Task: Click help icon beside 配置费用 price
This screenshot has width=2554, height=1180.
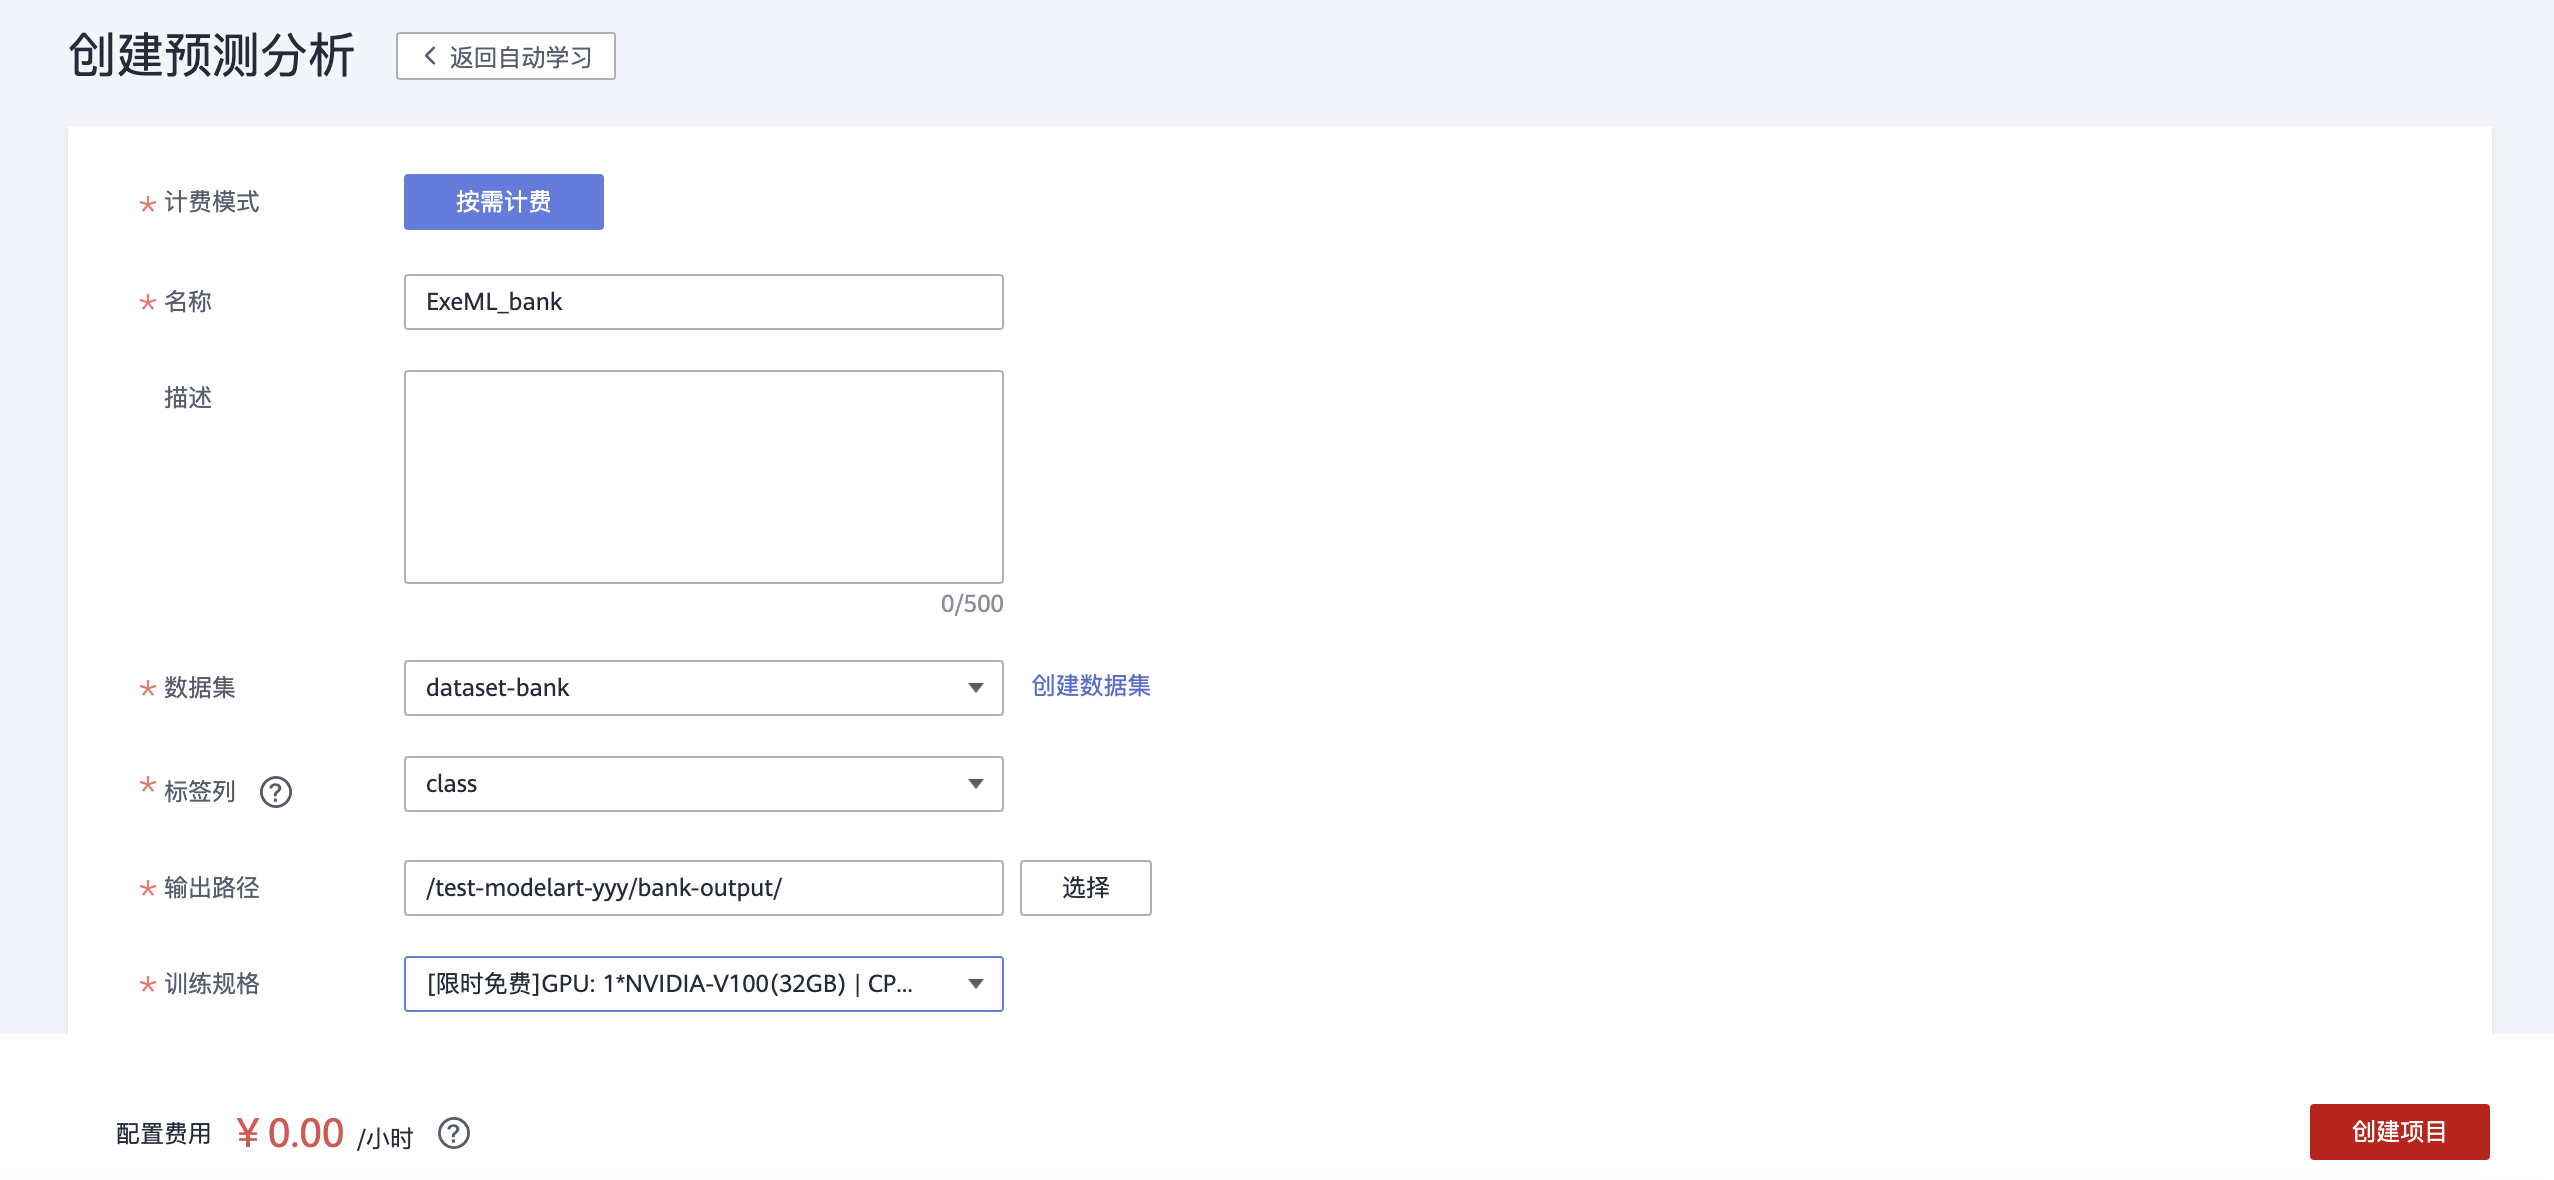Action: click(453, 1133)
